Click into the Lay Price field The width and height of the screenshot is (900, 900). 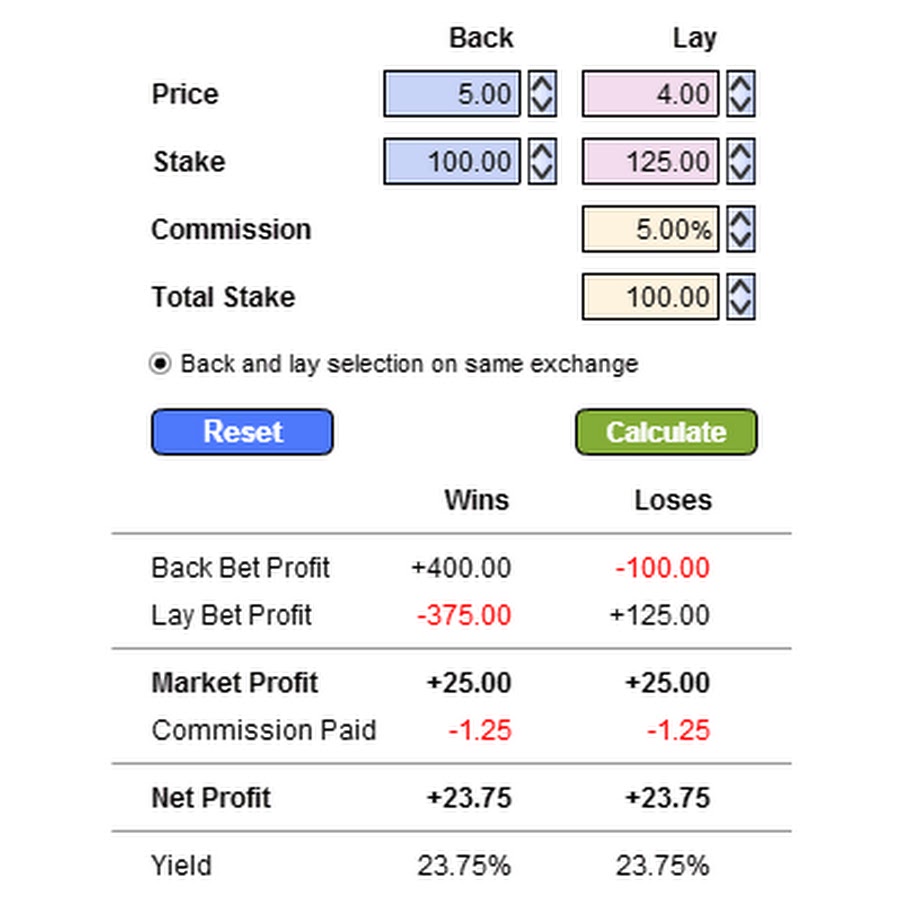tap(650, 95)
